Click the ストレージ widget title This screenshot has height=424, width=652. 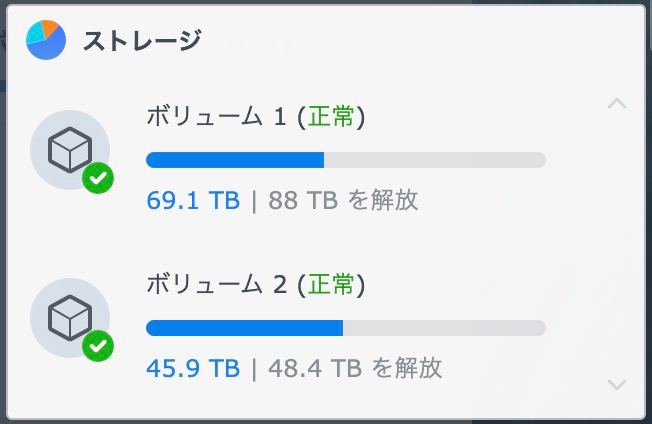tap(141, 41)
